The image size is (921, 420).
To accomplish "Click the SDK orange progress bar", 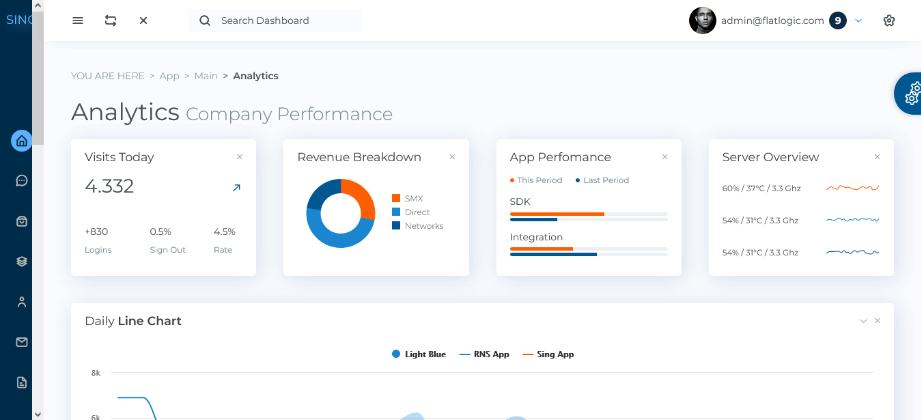I will [x=557, y=214].
